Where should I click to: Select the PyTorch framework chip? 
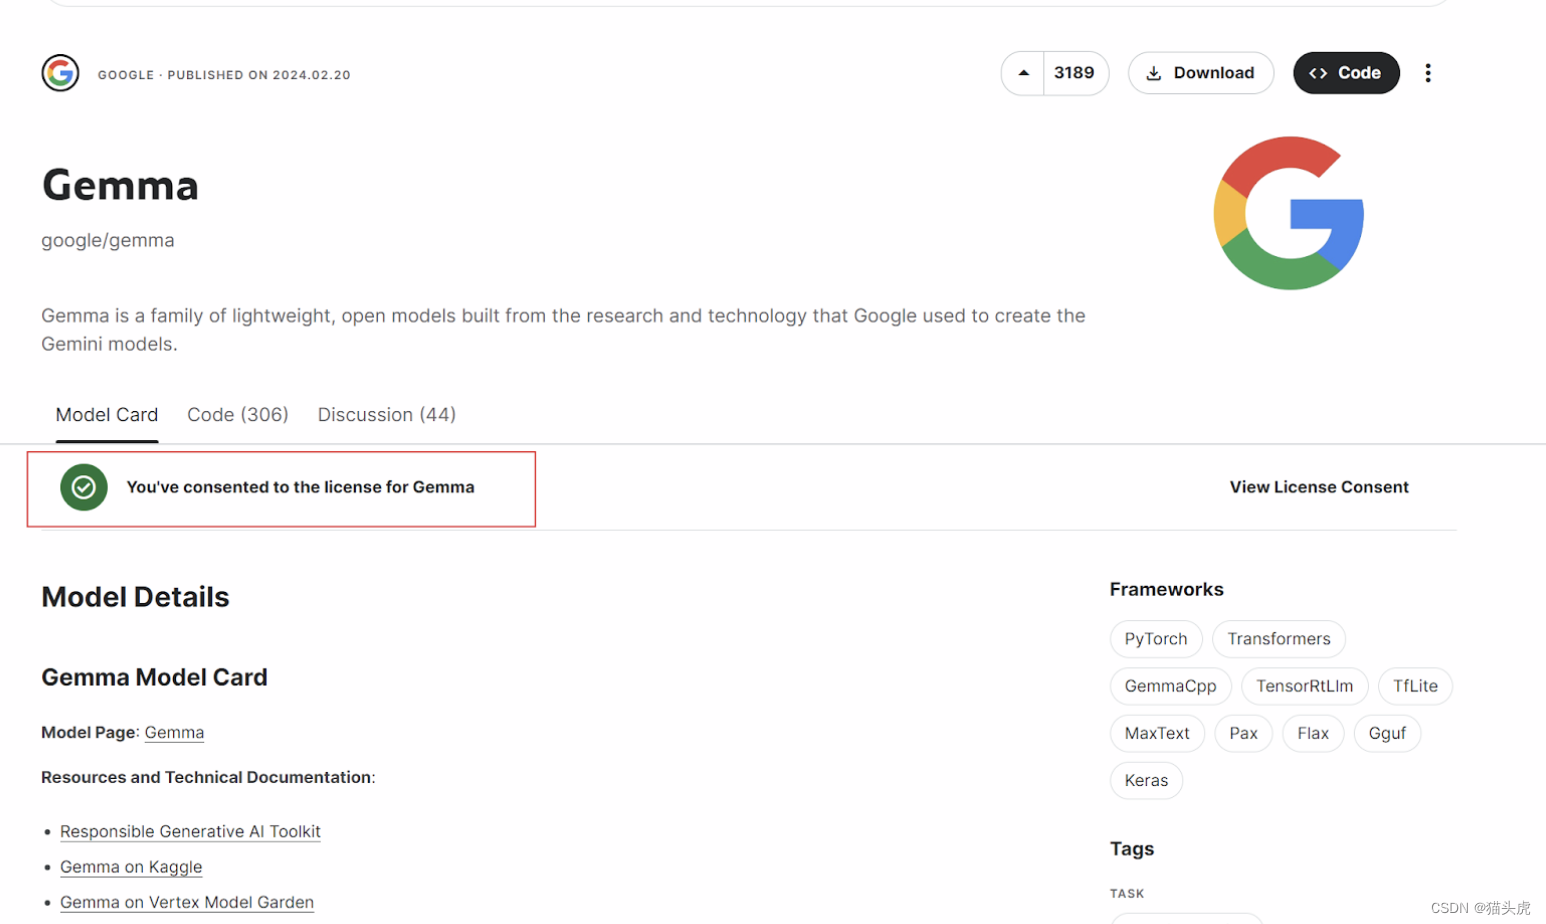coord(1156,639)
